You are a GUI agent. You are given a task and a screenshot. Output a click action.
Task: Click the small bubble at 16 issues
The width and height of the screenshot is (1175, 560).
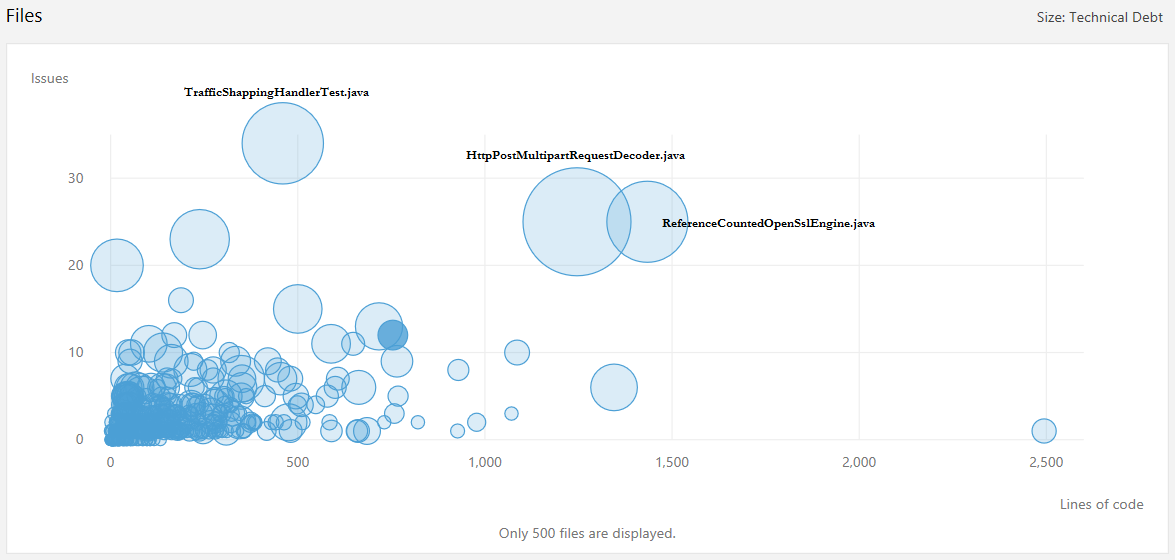(x=181, y=300)
